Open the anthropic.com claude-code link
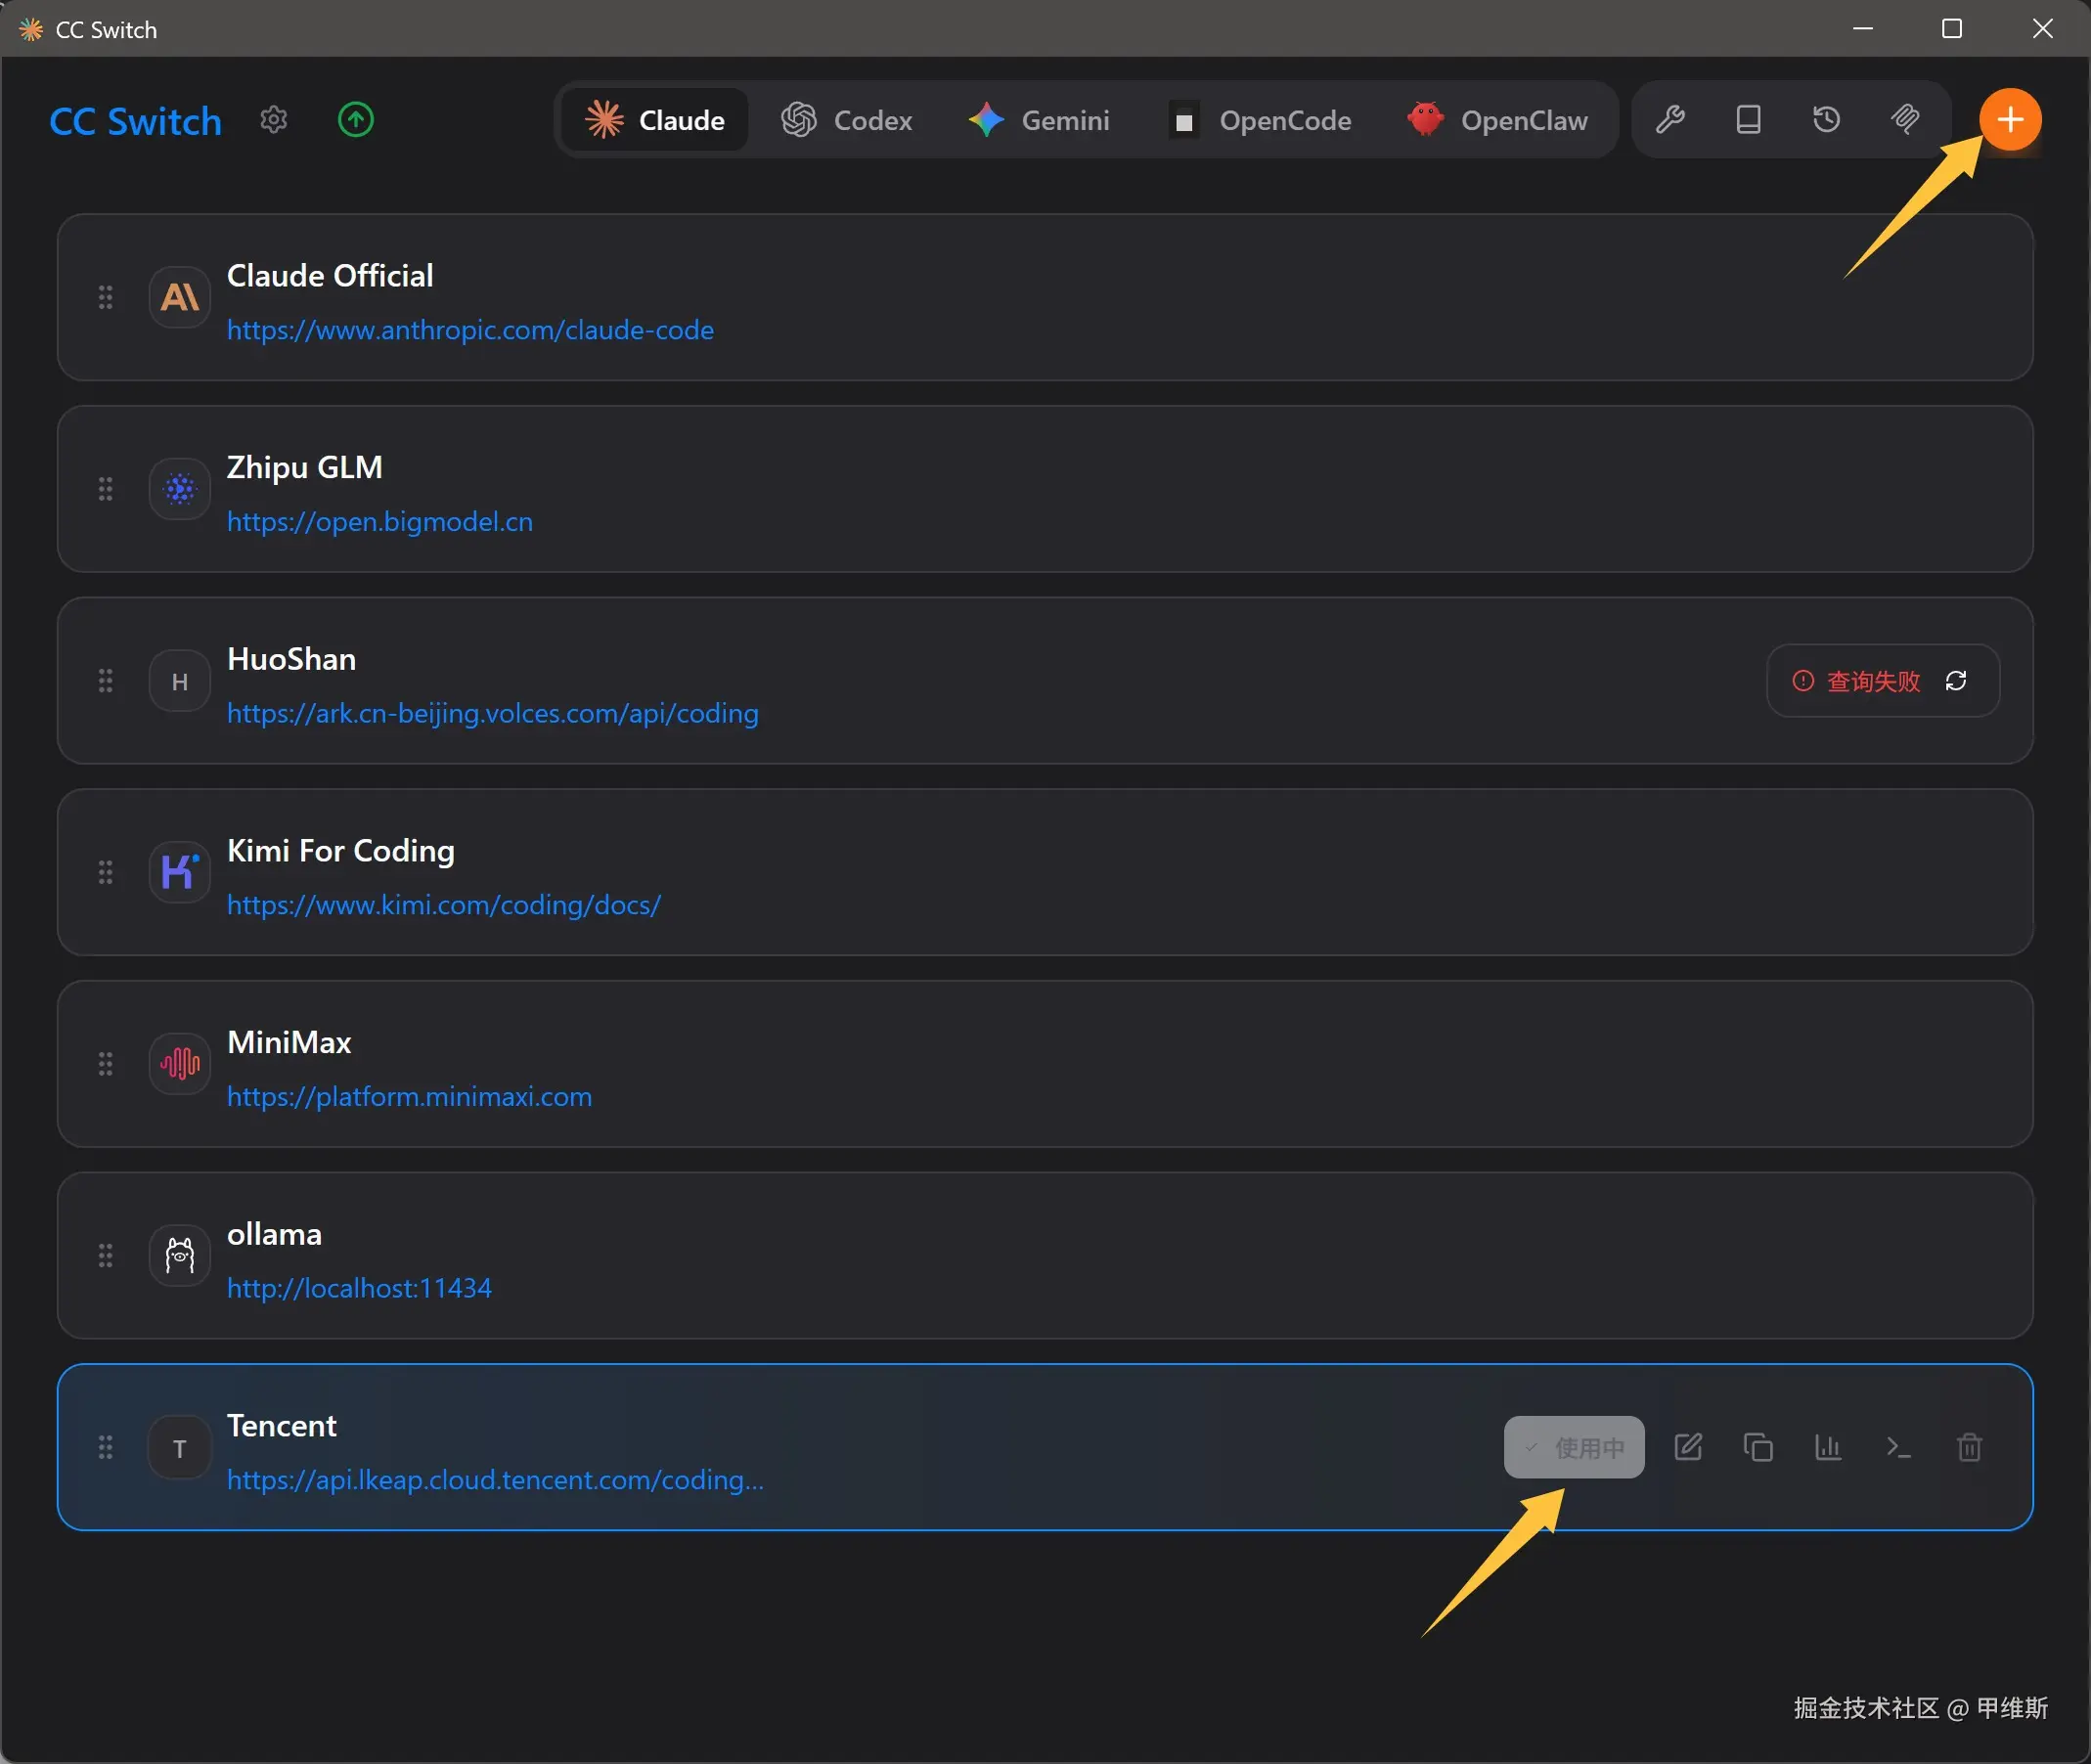The height and width of the screenshot is (1764, 2091). click(x=470, y=330)
